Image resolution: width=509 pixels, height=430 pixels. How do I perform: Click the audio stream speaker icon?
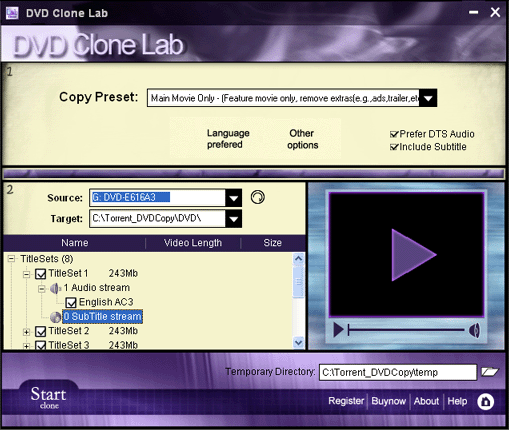click(56, 288)
